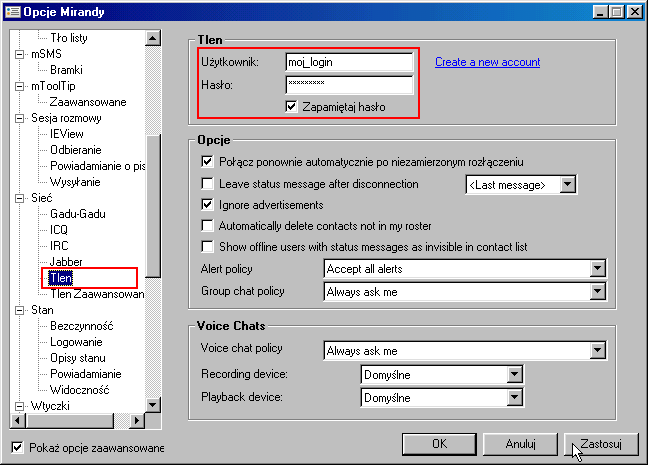The width and height of the screenshot is (648, 465).
Task: Enable Leave status message after disconnection
Action: [x=208, y=184]
